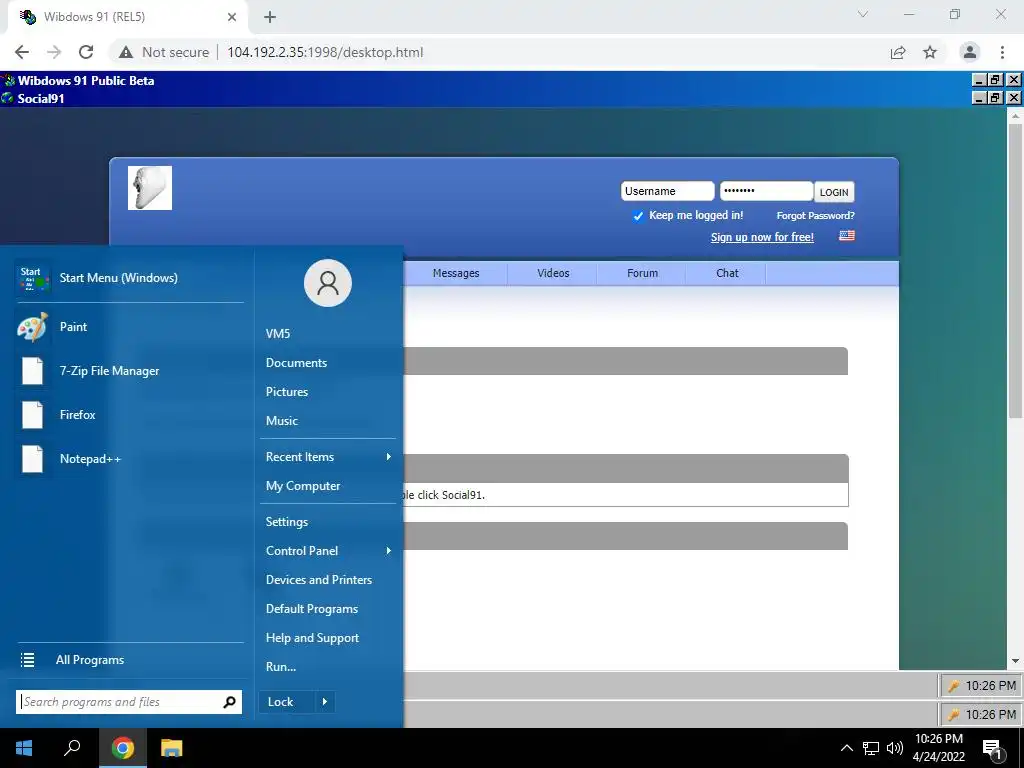This screenshot has width=1024, height=768.
Task: Open the Messages tab
Action: point(456,273)
